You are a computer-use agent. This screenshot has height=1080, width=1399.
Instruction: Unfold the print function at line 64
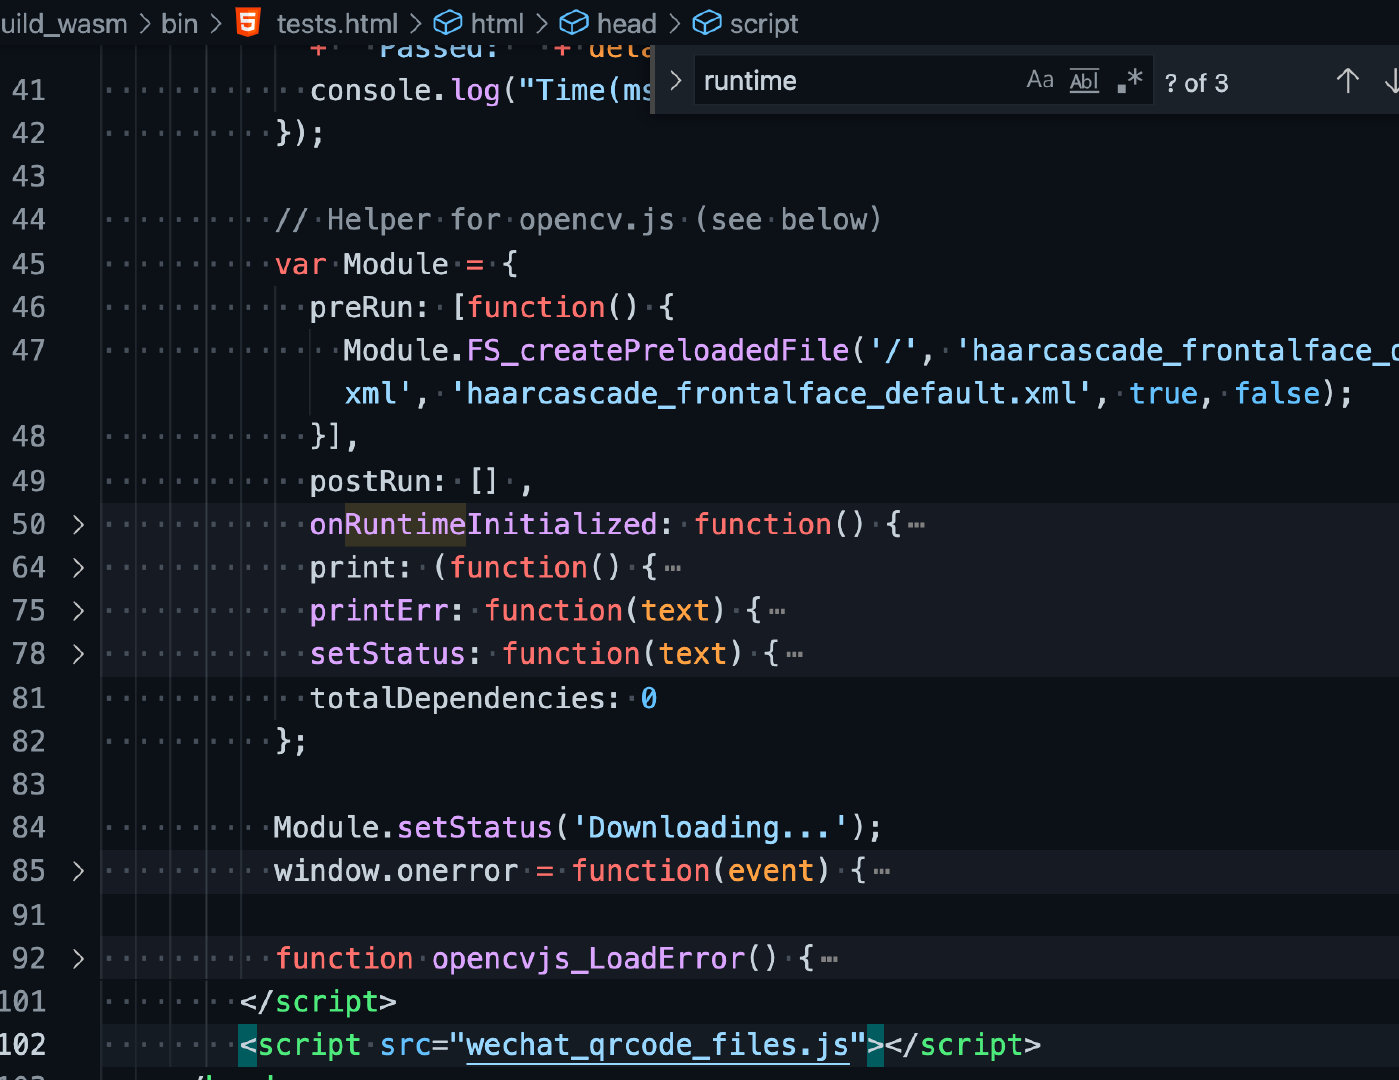78,568
